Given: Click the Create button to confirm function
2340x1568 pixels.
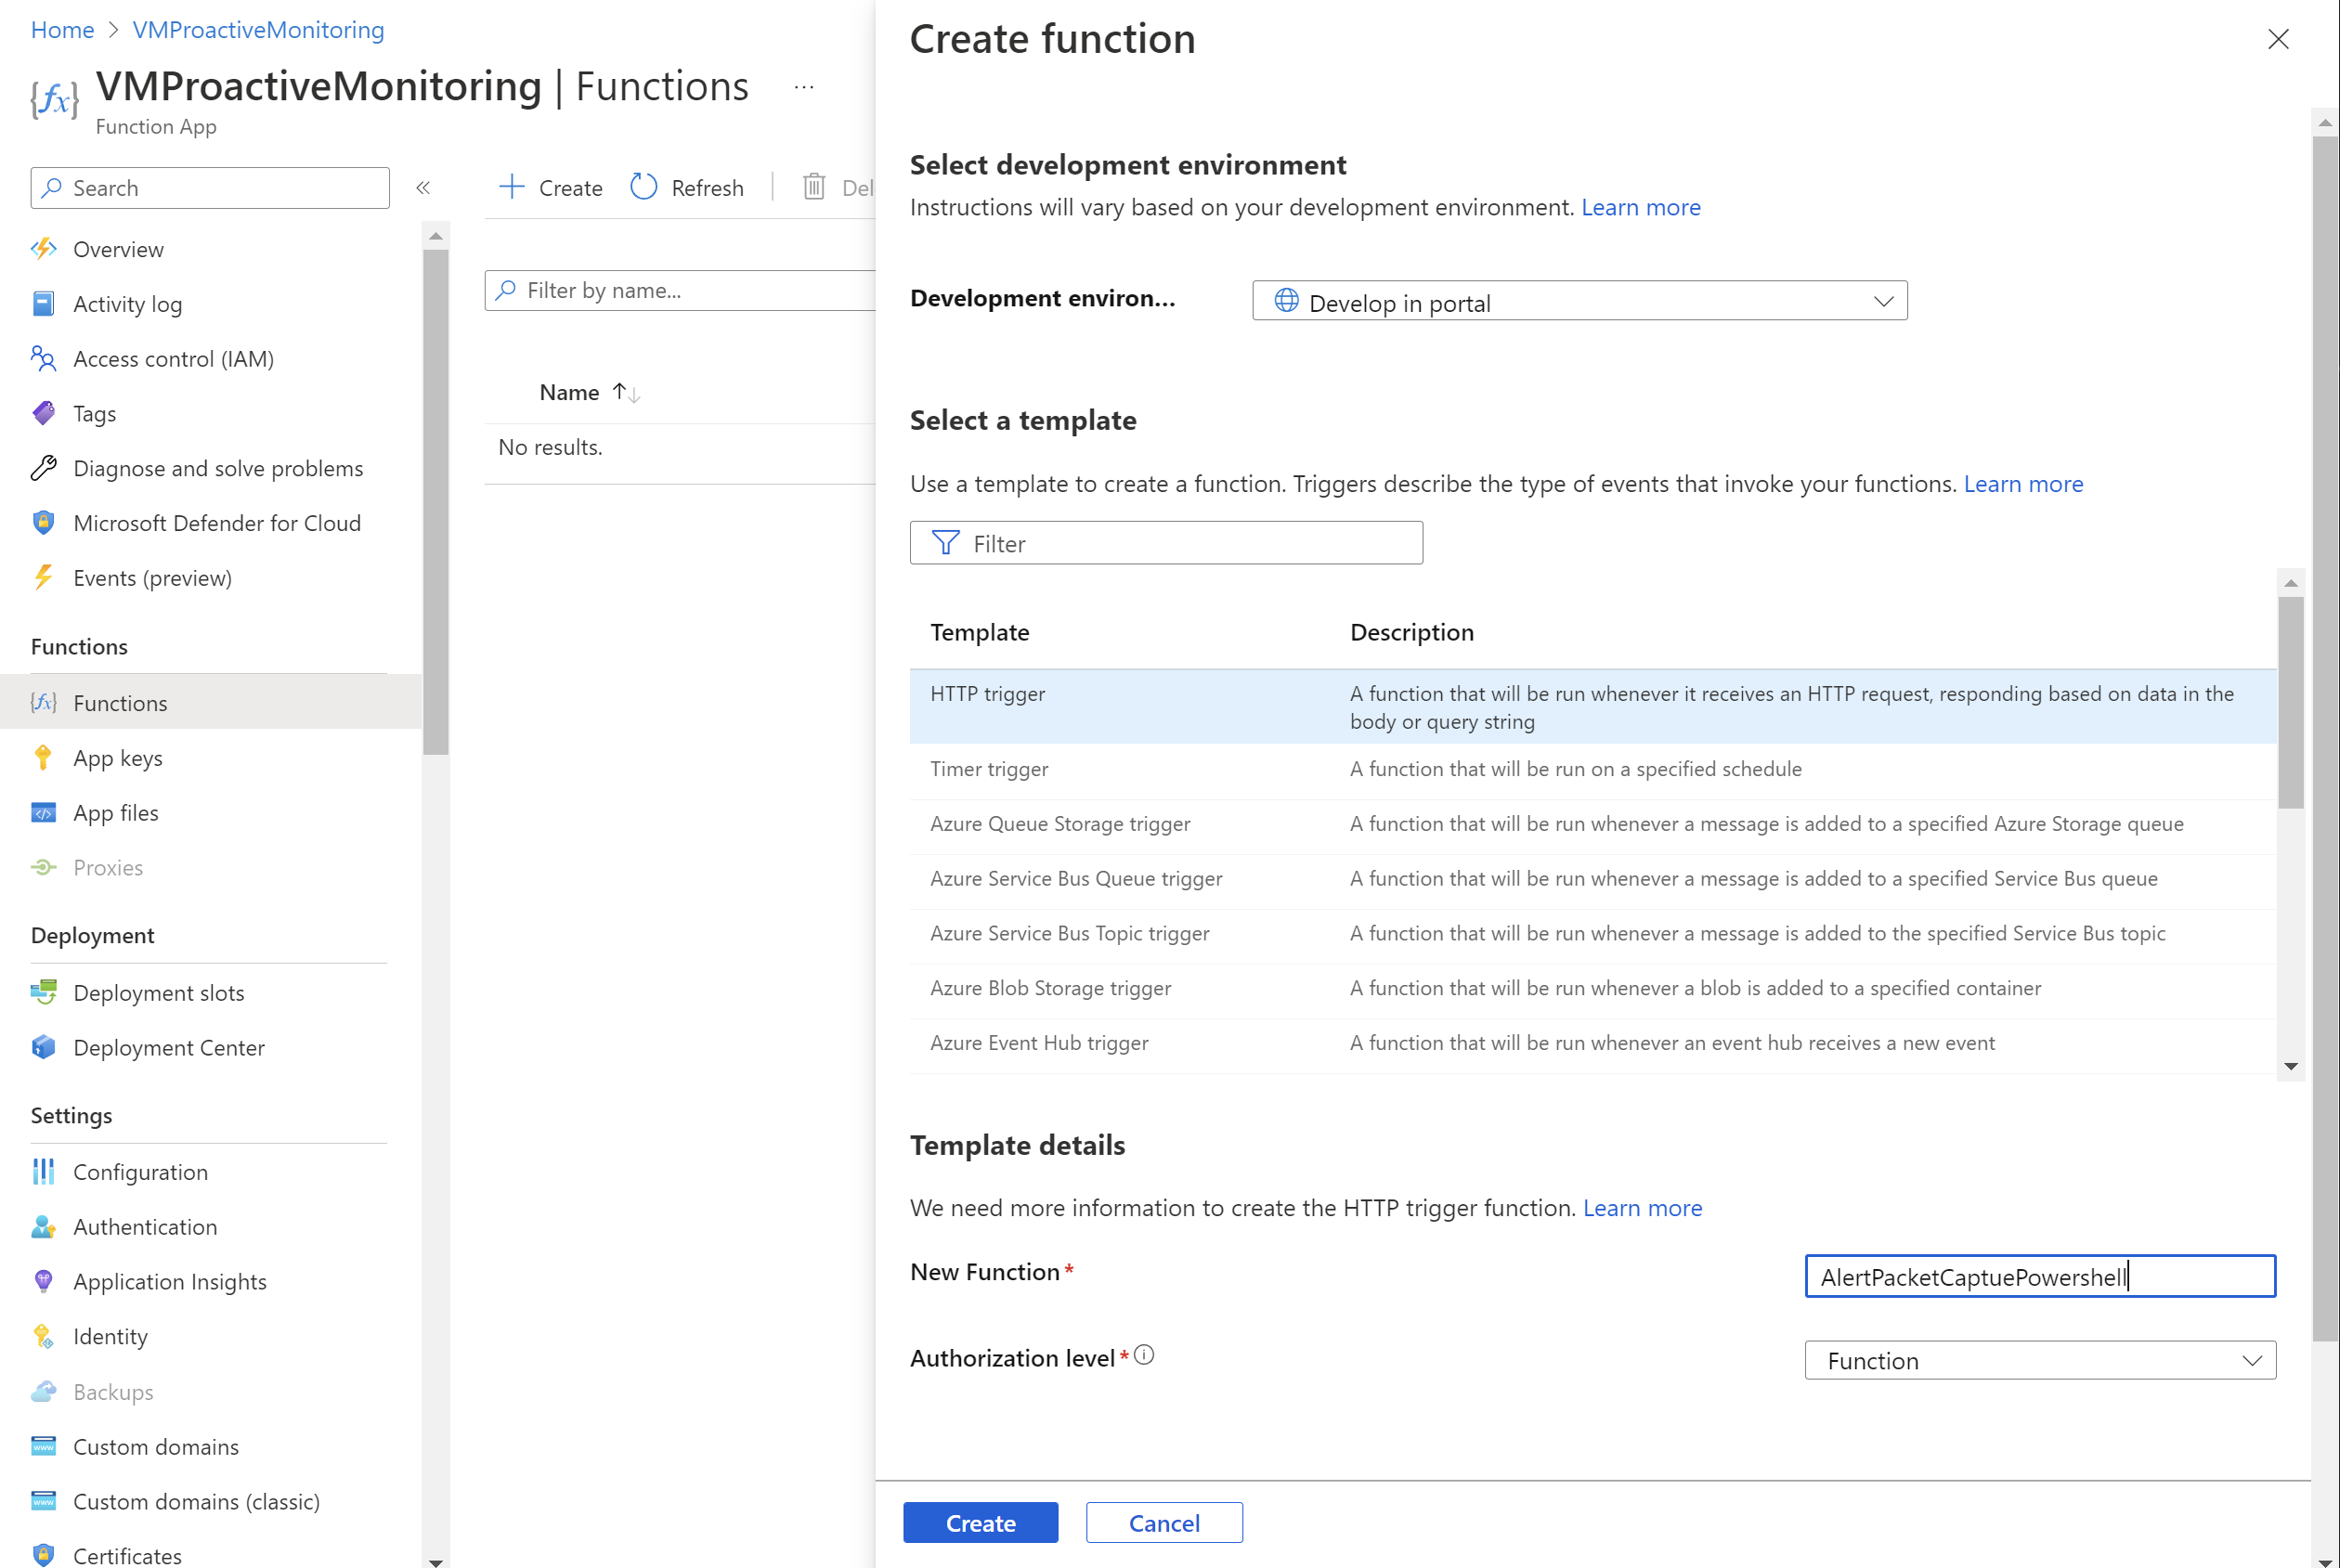Looking at the screenshot, I should click(x=980, y=1521).
